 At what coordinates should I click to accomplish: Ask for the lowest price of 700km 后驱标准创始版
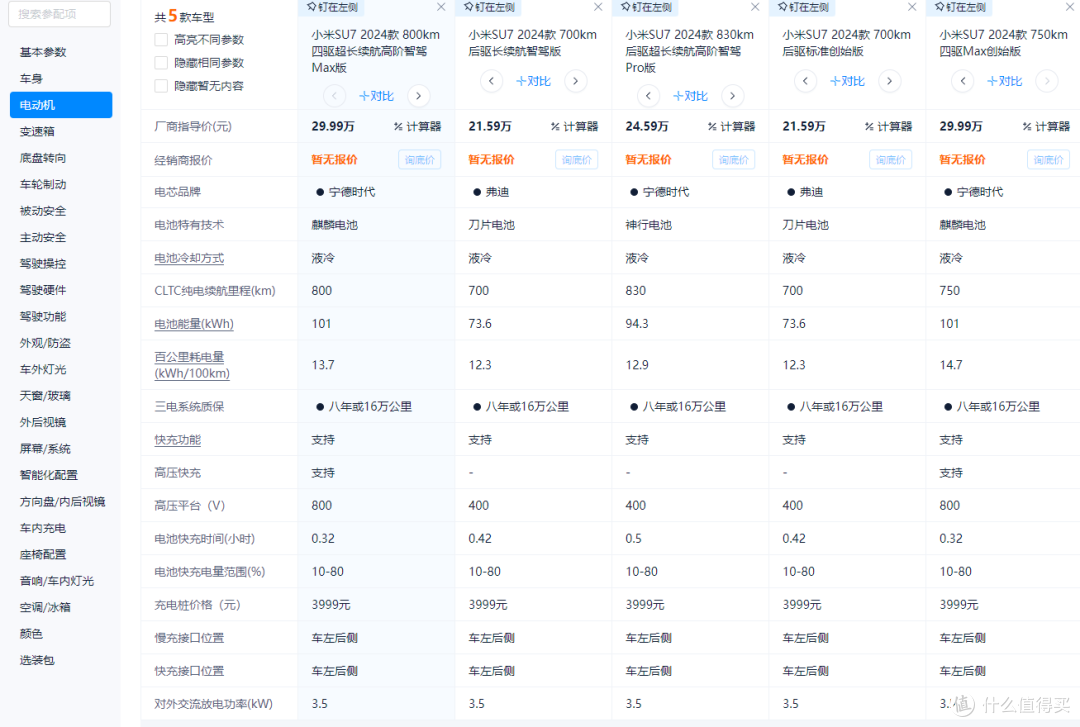pyautogui.click(x=891, y=160)
